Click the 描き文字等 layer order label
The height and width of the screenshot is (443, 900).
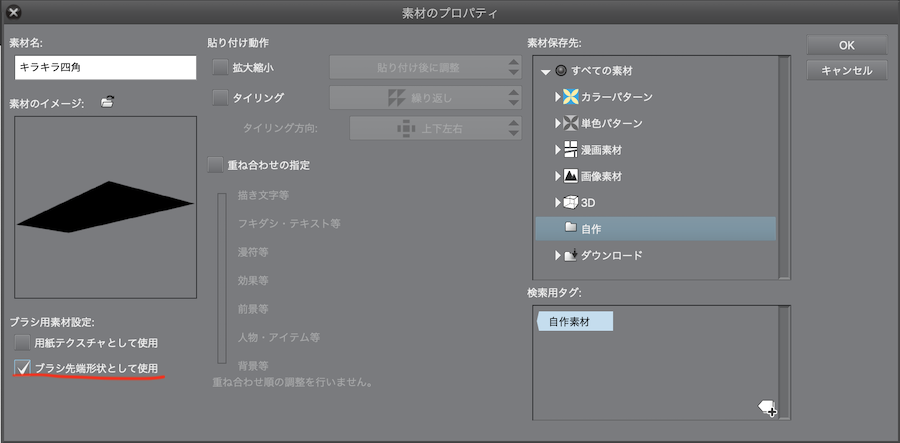(263, 195)
